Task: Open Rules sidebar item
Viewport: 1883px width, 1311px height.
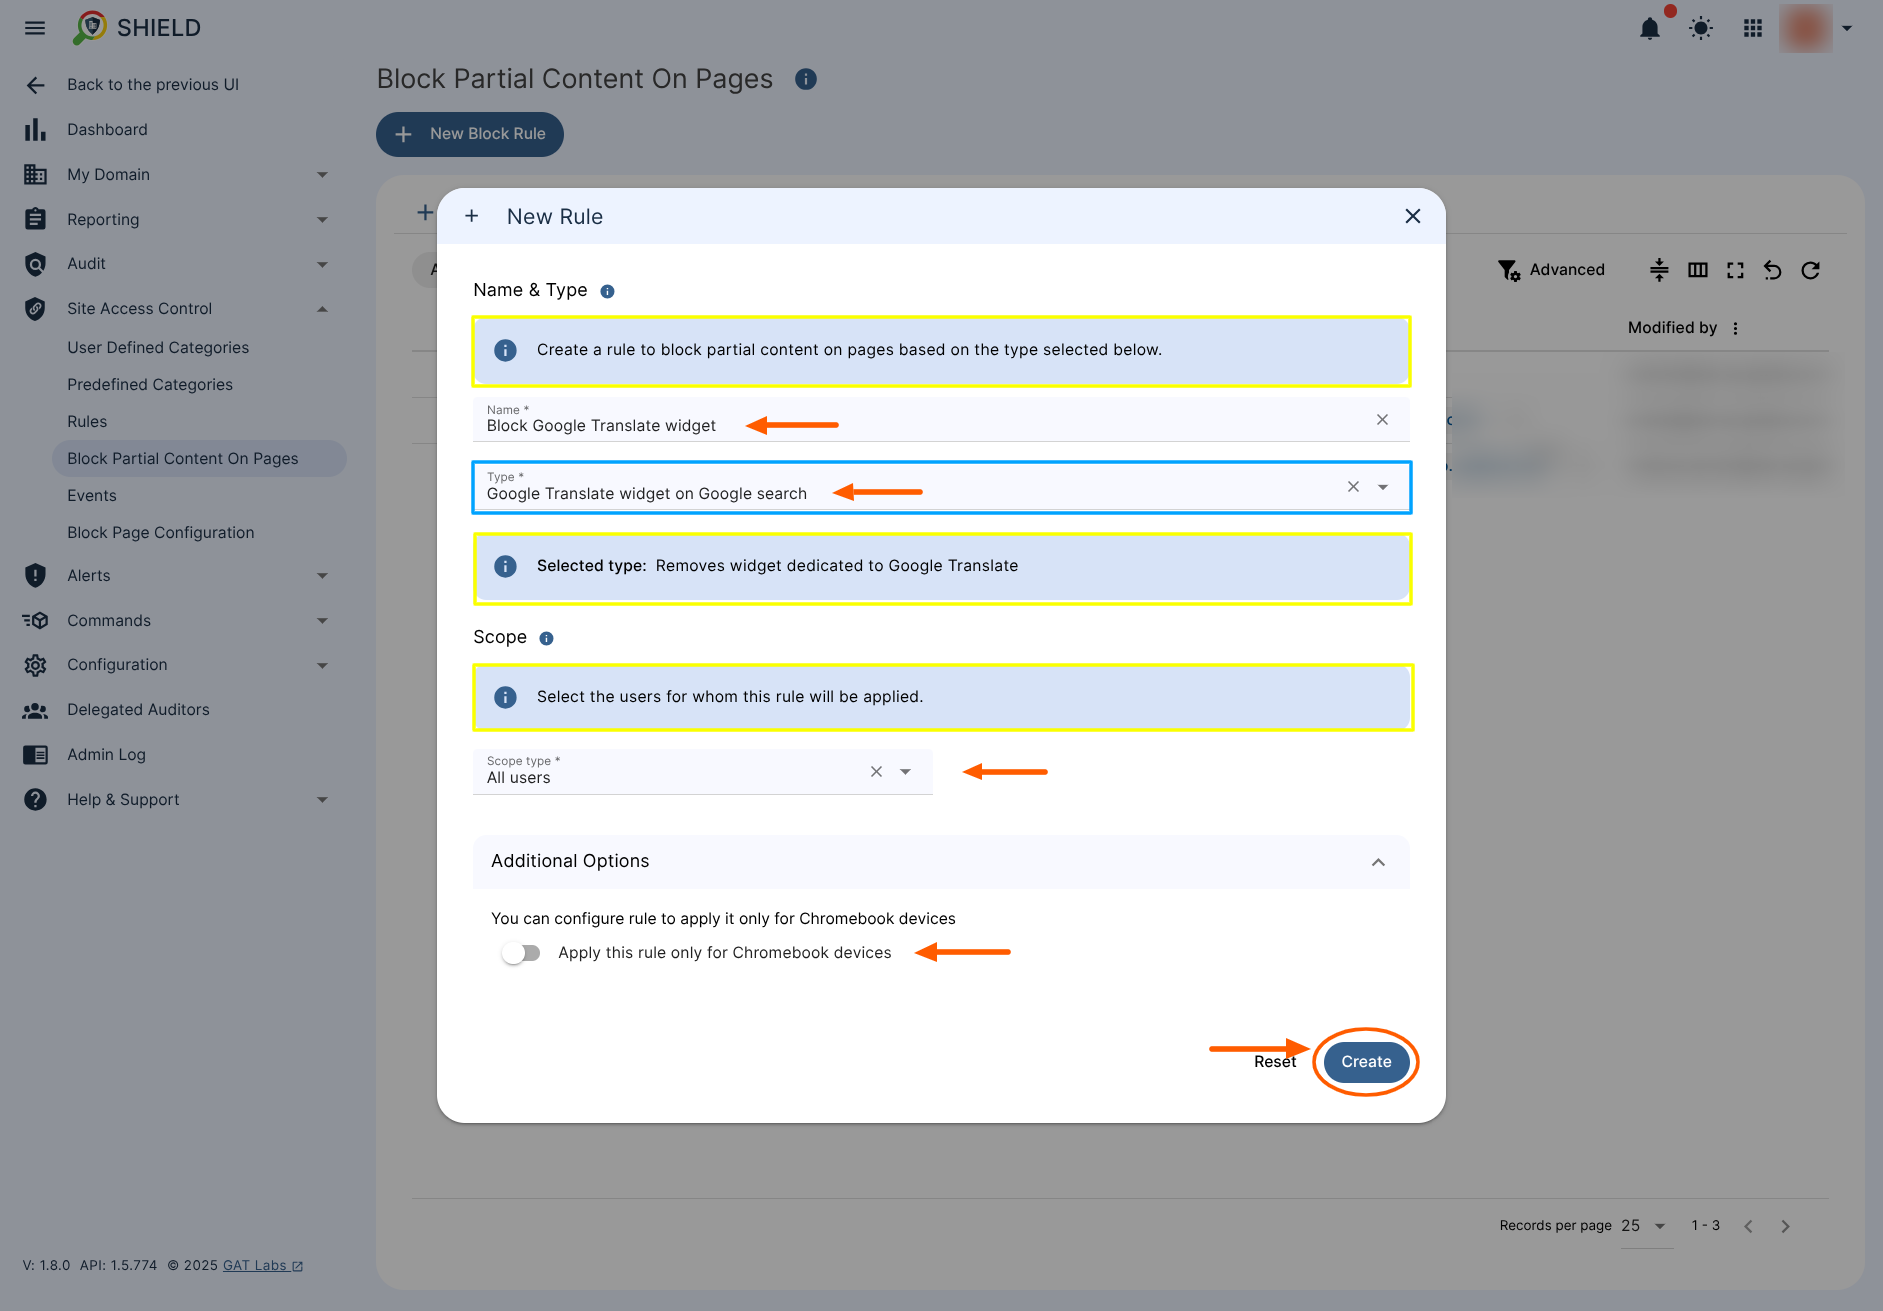Action: tap(87, 422)
